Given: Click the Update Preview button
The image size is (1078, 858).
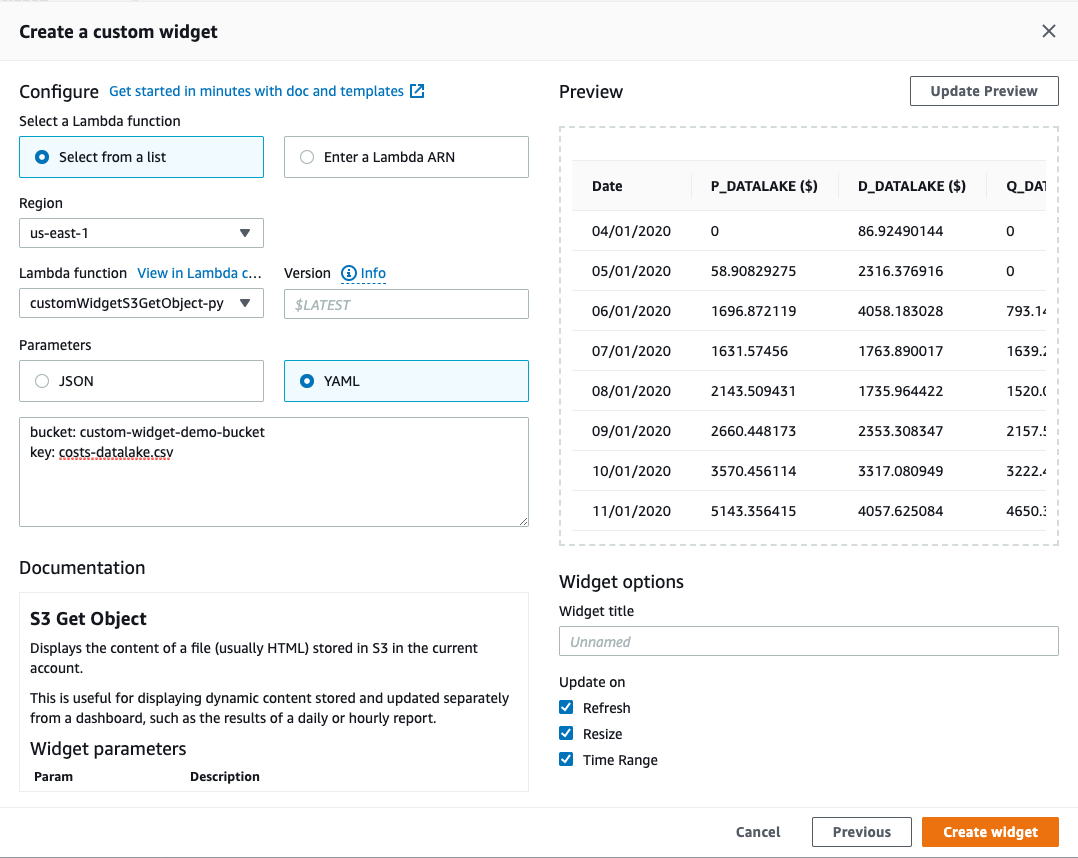Looking at the screenshot, I should (x=984, y=91).
